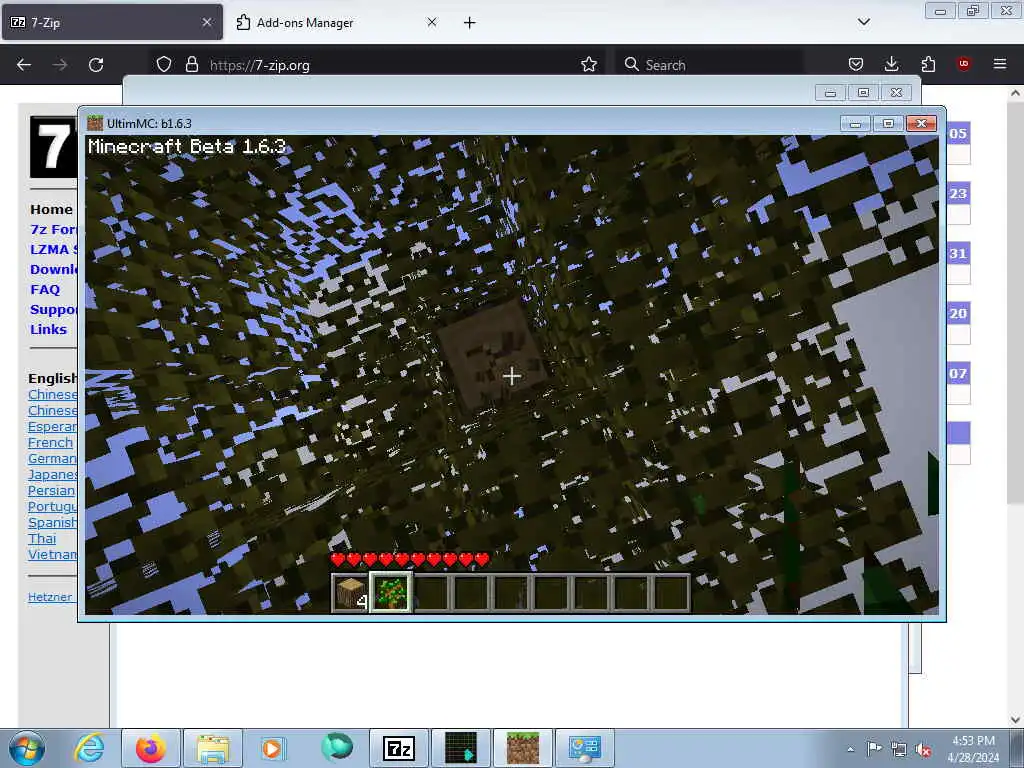
Task: Open the teal sphere taskbar app
Action: click(336, 748)
